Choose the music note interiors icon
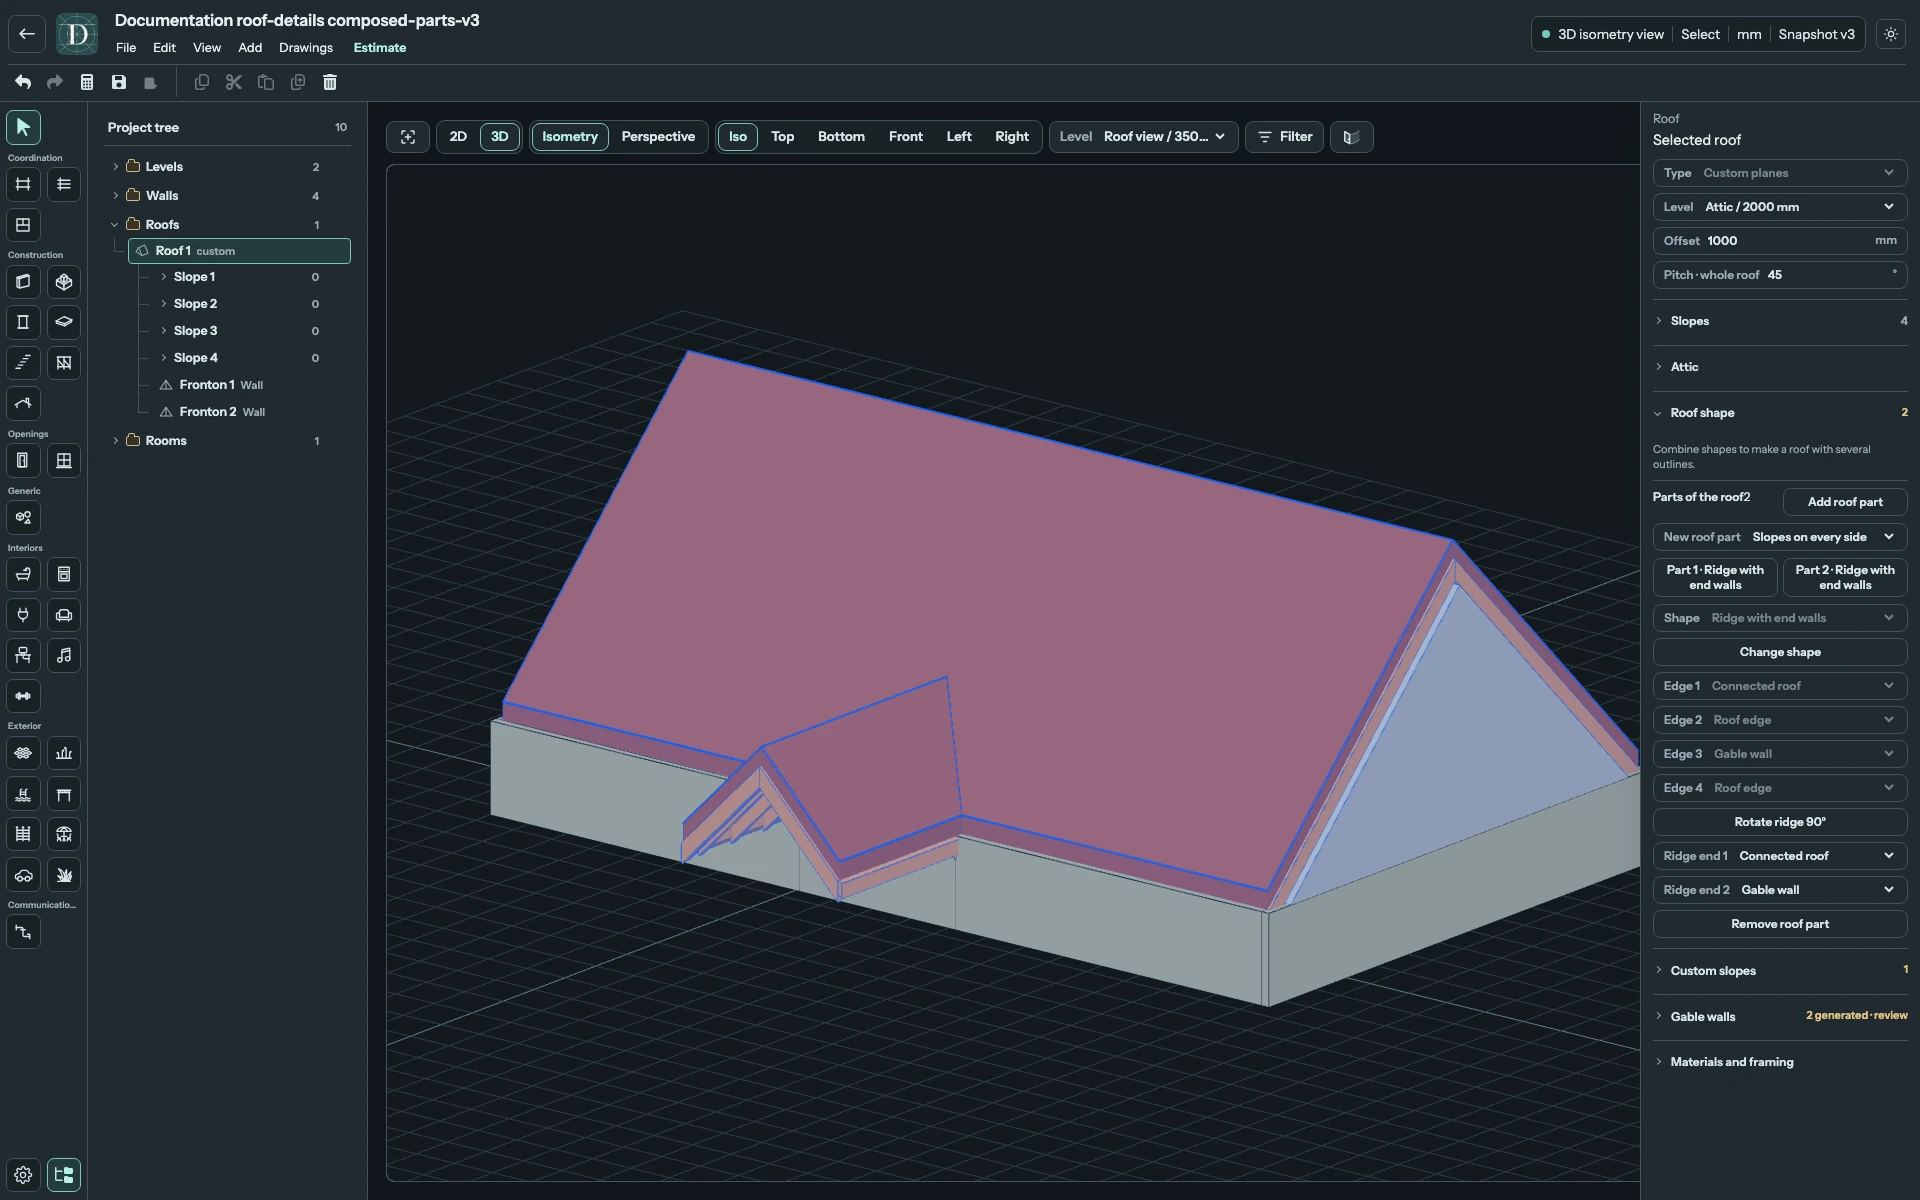Image resolution: width=1920 pixels, height=1200 pixels. click(64, 656)
